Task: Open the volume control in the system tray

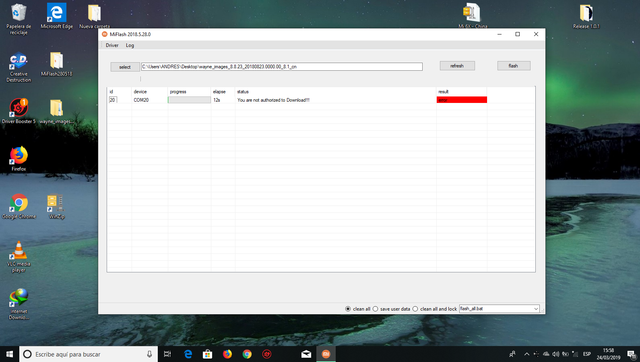Action: click(556, 354)
